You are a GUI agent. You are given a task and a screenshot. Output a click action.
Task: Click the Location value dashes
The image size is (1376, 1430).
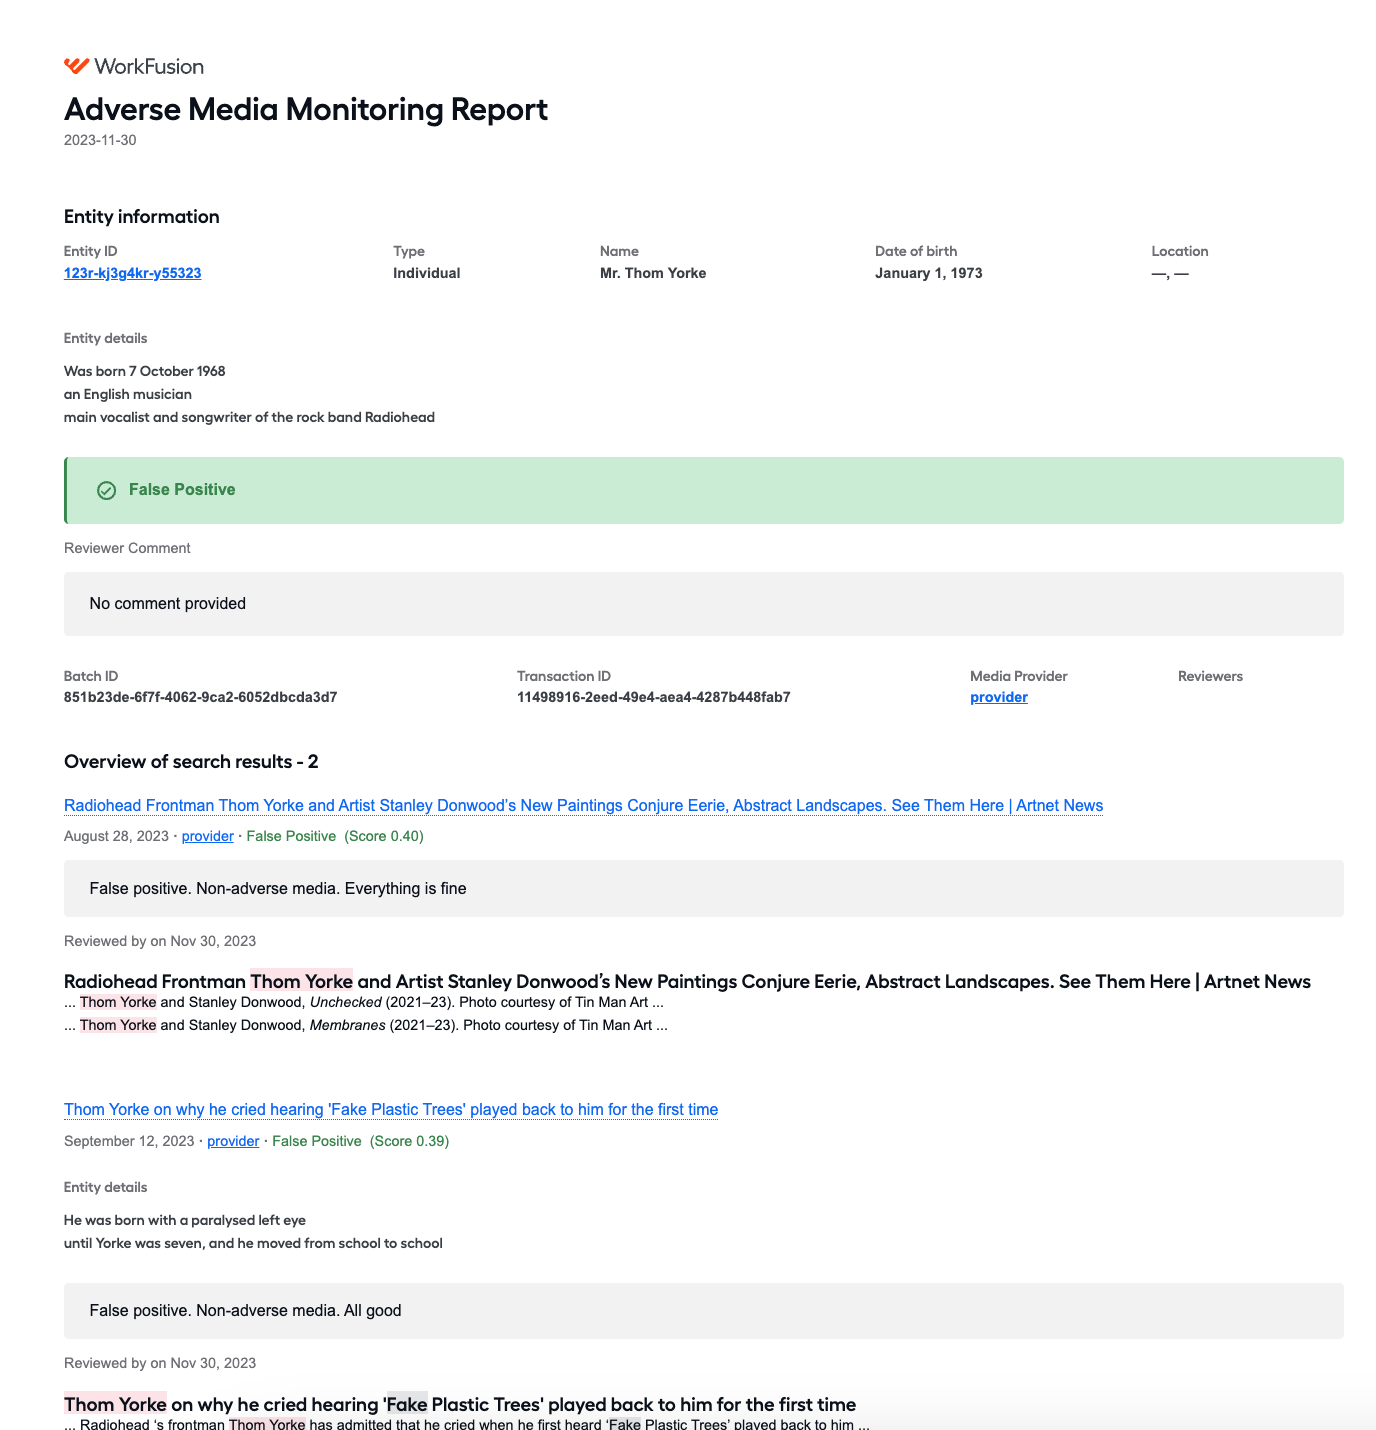(x=1170, y=273)
